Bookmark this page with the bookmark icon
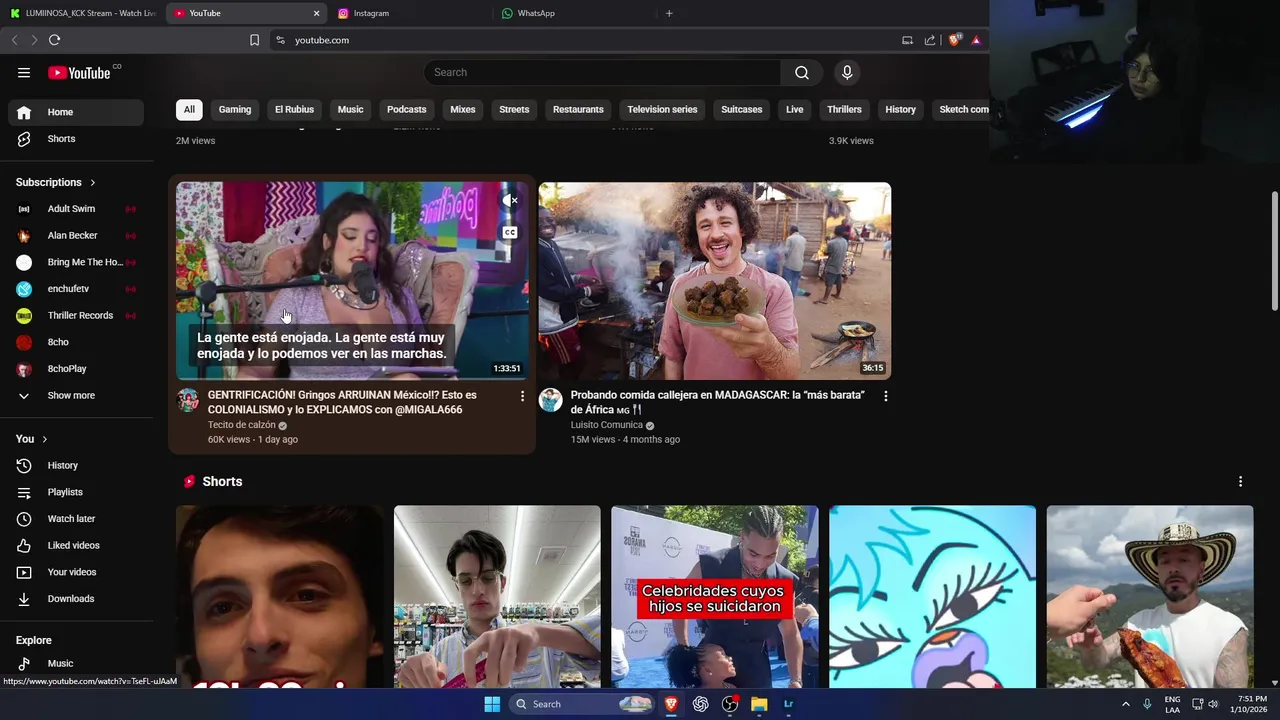The width and height of the screenshot is (1280, 720). [254, 40]
